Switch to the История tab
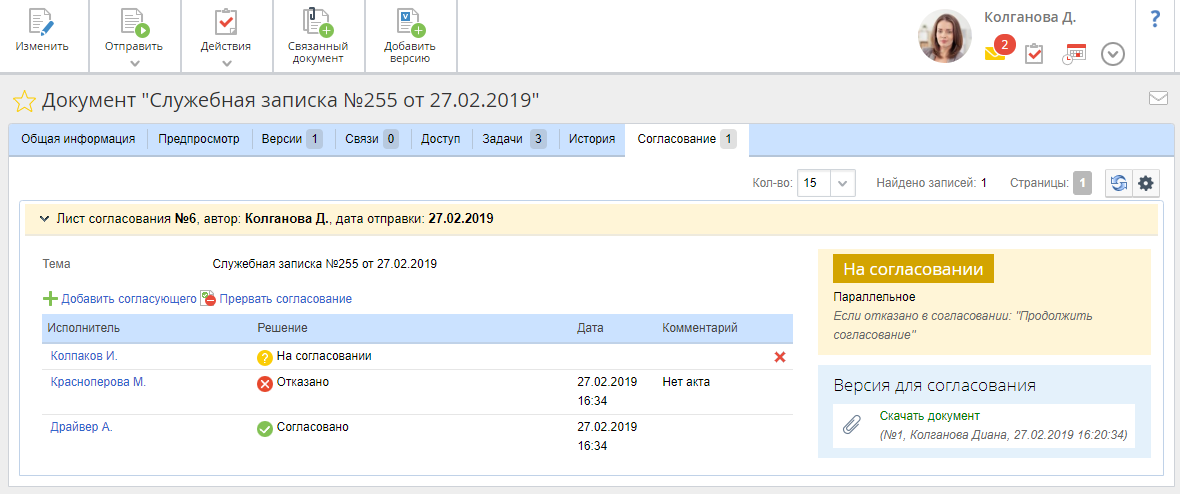 pyautogui.click(x=591, y=139)
